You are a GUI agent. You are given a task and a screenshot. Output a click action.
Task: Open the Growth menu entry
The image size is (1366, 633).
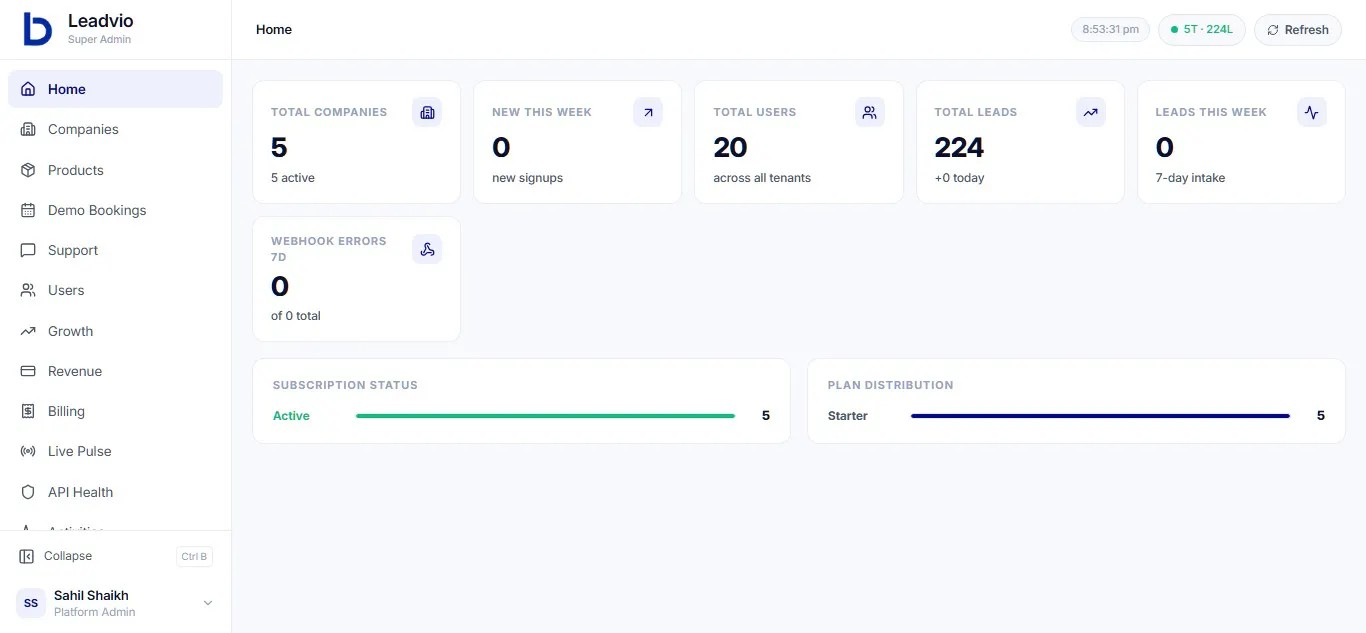coord(115,331)
